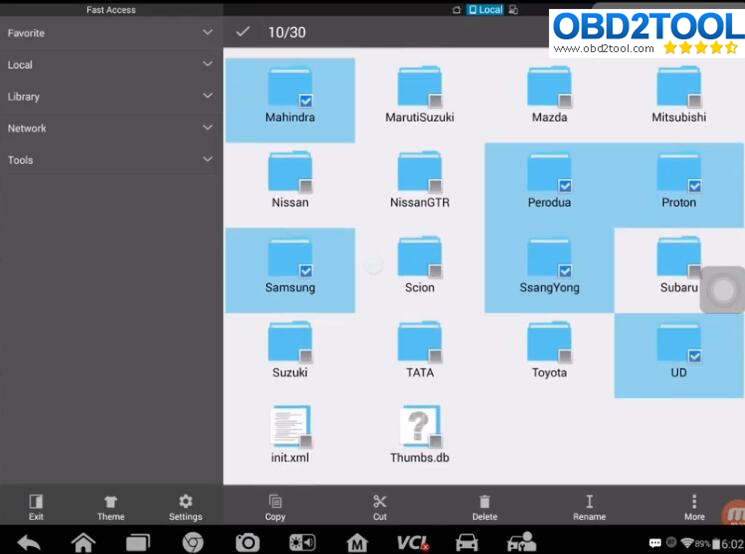The image size is (745, 554).
Task: Launch the Chrome browser icon
Action: pyautogui.click(x=193, y=542)
